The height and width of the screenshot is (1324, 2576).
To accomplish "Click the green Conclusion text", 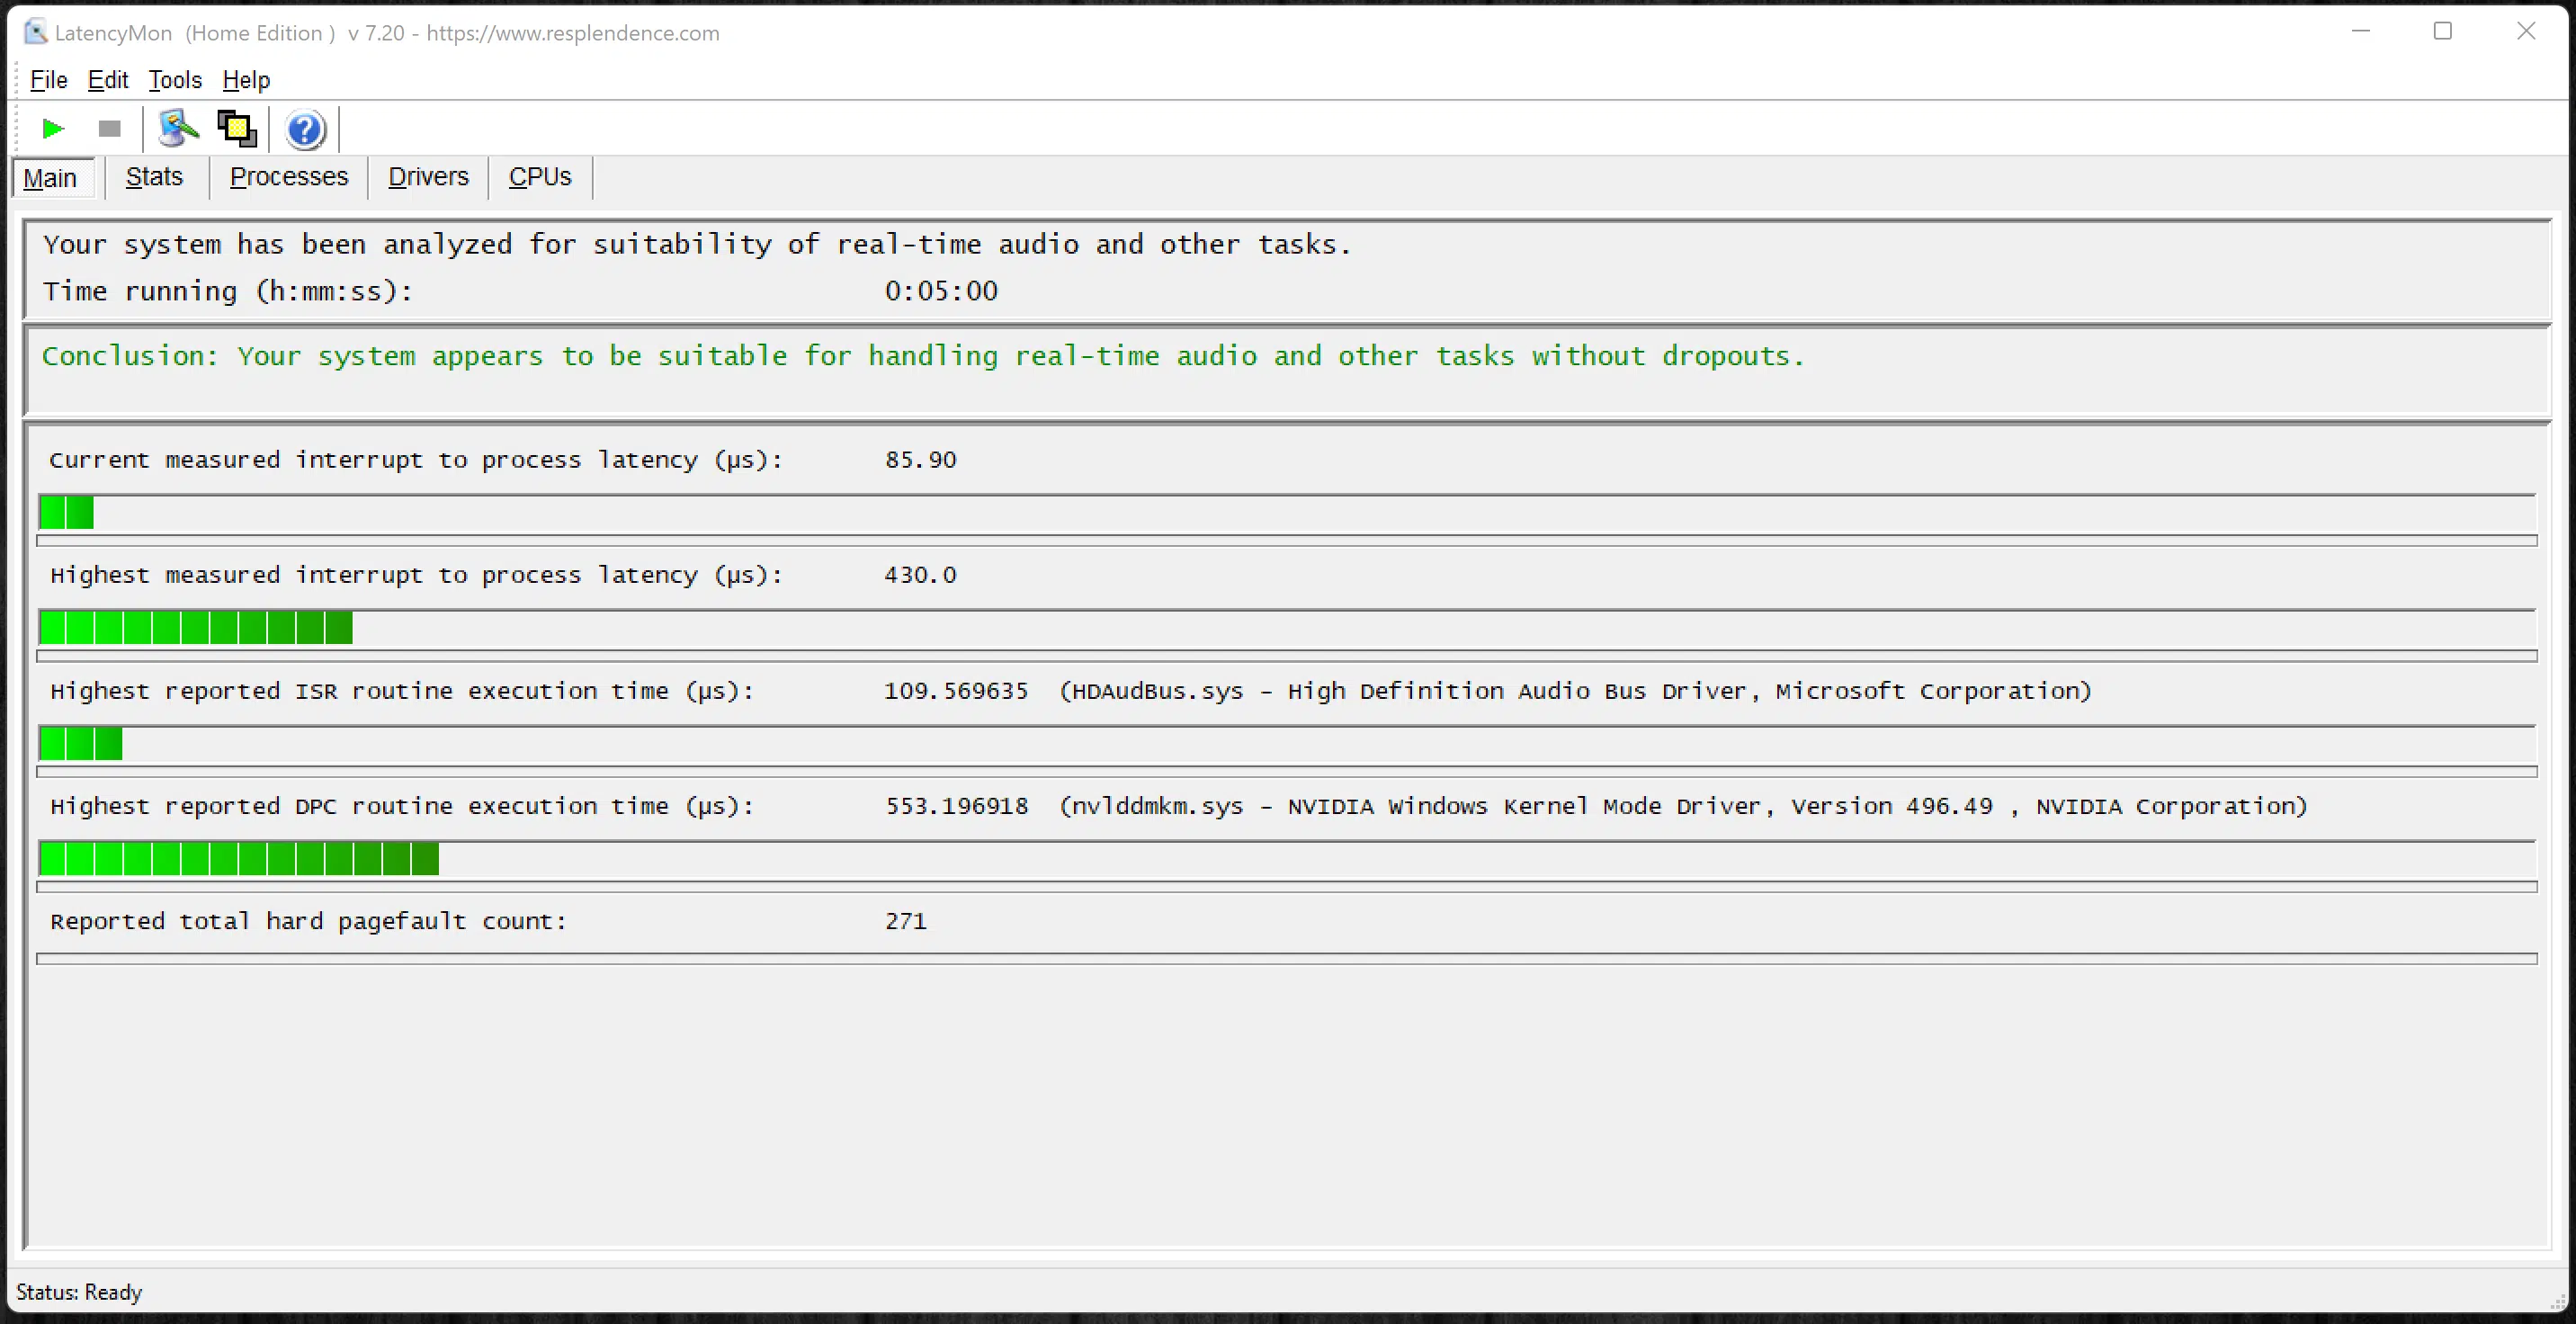I will point(923,356).
